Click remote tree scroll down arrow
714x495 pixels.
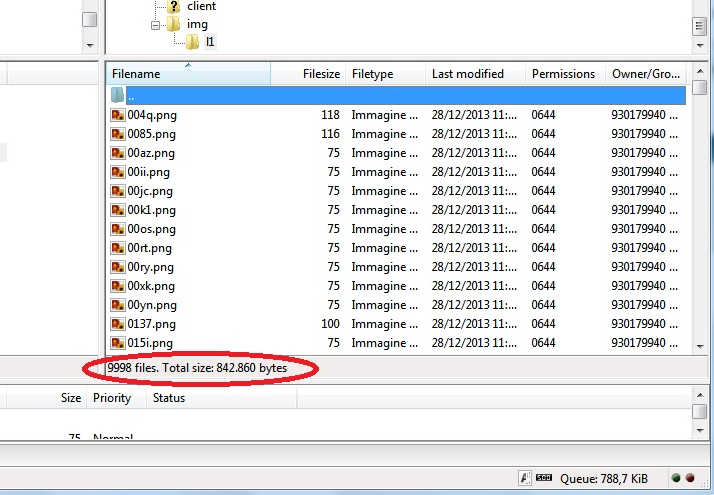[x=700, y=46]
